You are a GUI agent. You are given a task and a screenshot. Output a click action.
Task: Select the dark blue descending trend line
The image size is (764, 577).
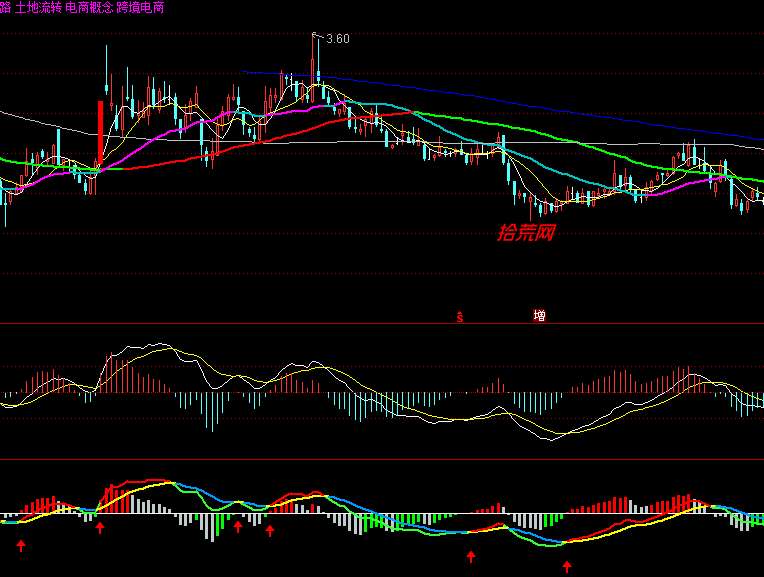click(502, 103)
